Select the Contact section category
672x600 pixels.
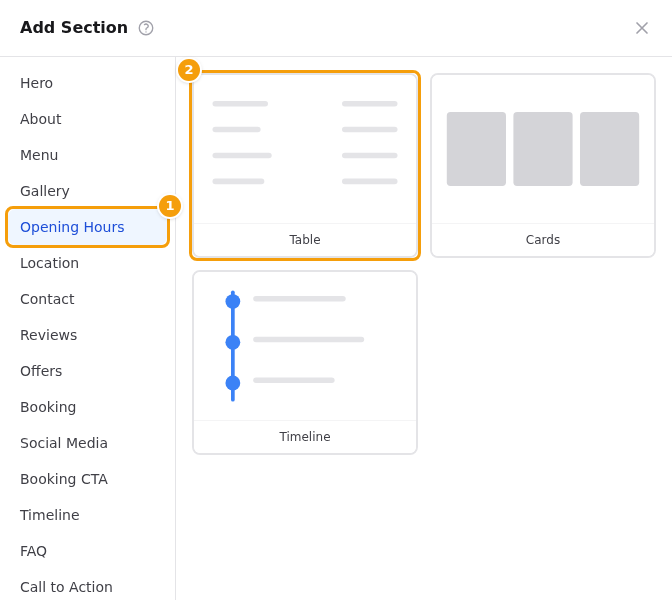[x=87, y=299]
